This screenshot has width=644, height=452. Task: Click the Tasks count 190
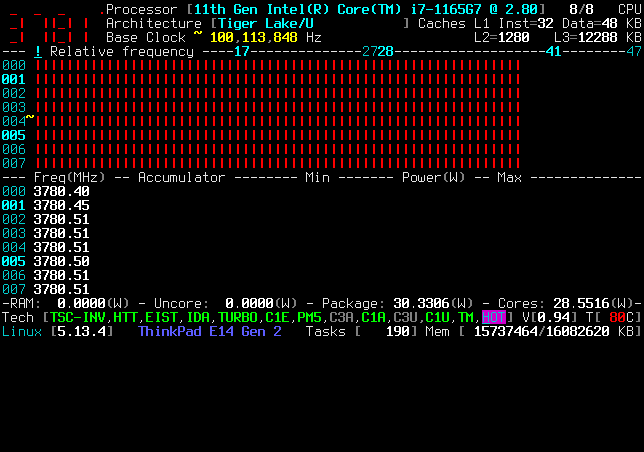pos(397,332)
